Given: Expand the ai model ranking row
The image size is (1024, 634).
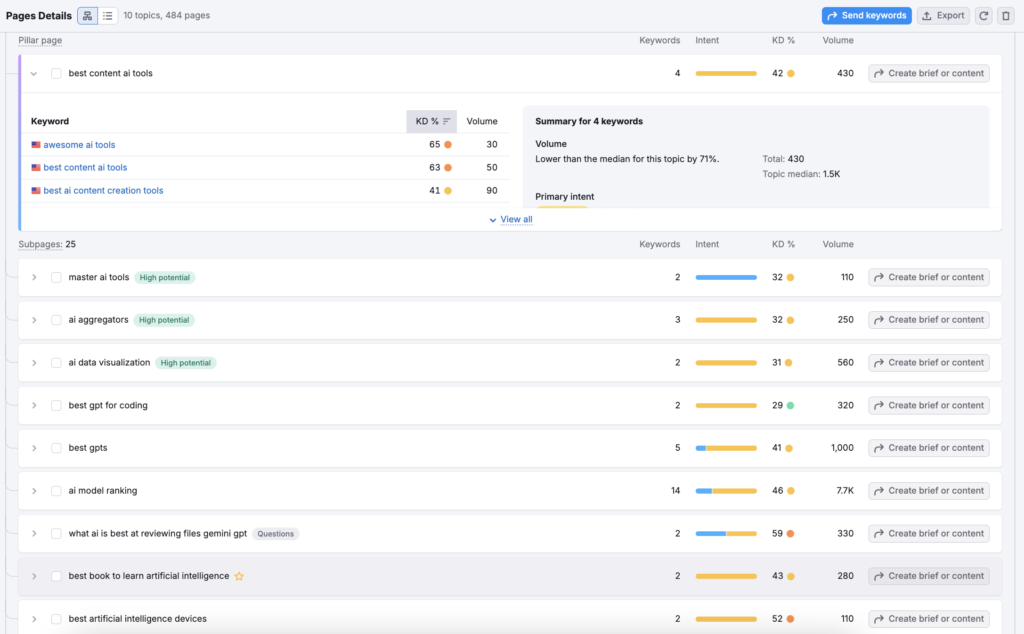Looking at the screenshot, I should (x=34, y=491).
